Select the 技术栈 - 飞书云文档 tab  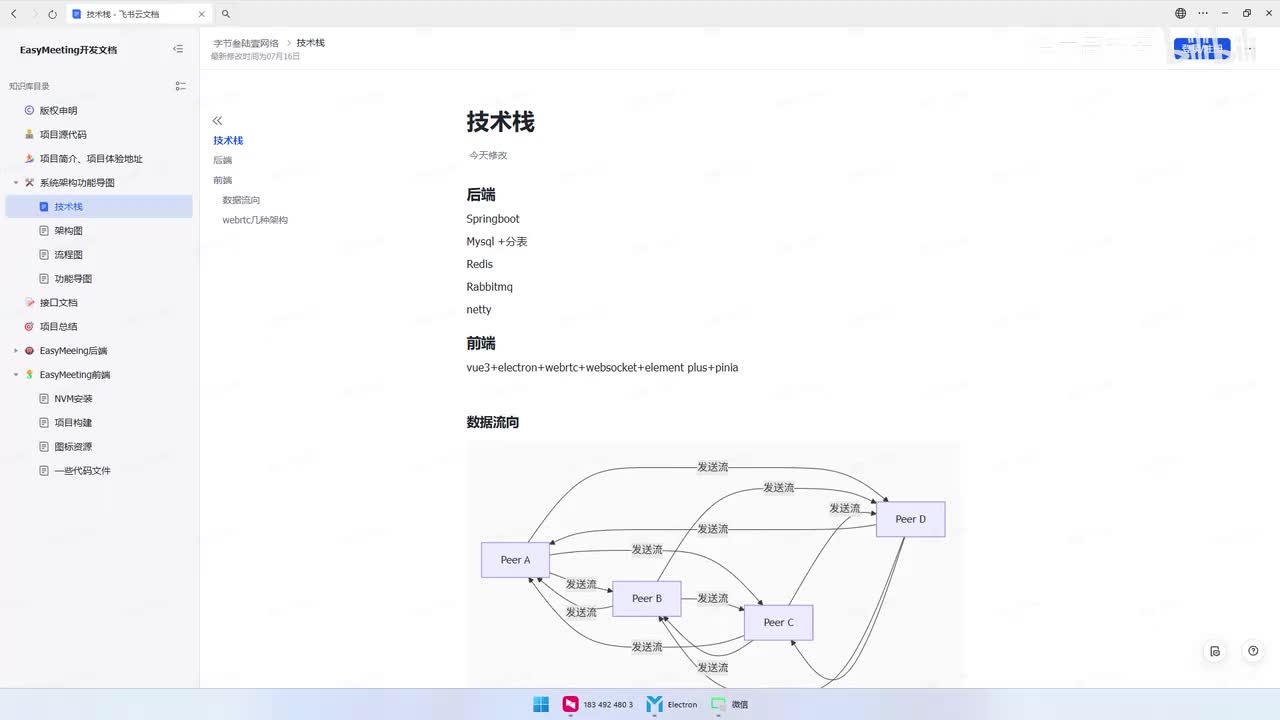click(140, 14)
